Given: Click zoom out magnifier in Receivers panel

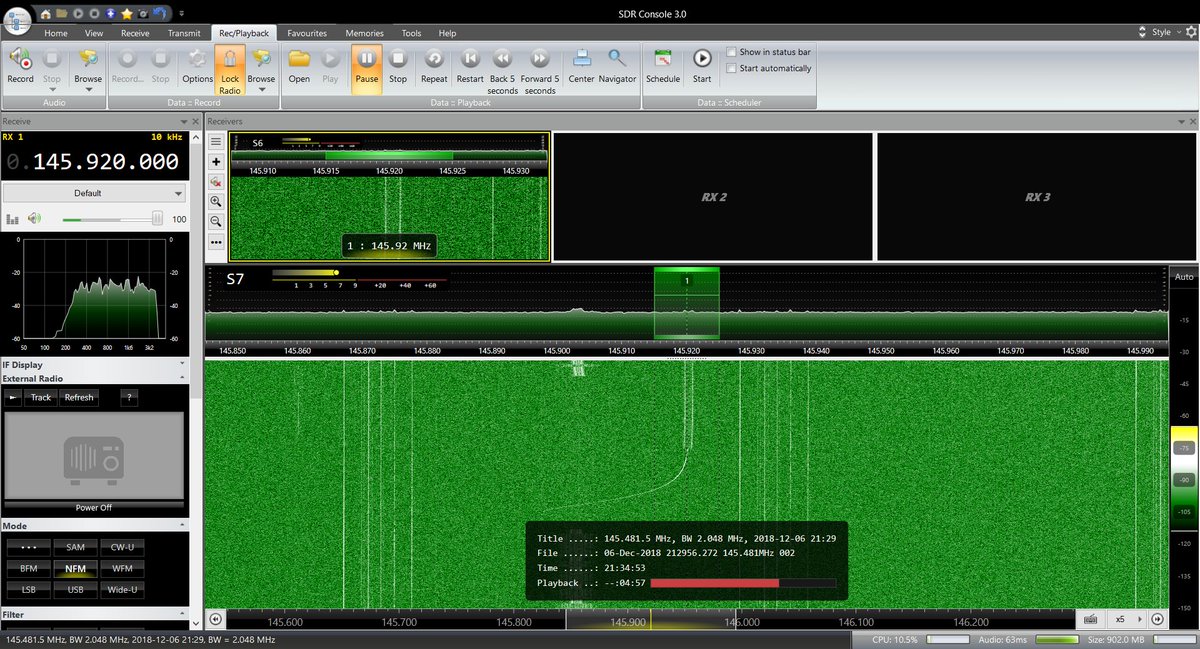Looking at the screenshot, I should point(216,221).
